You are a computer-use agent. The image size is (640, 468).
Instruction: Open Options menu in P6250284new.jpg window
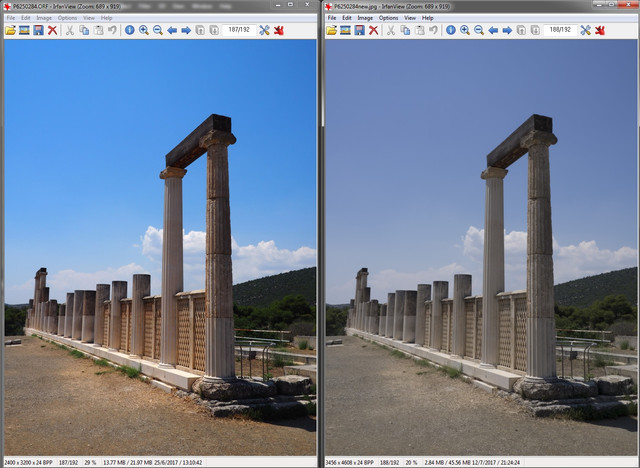[x=388, y=18]
